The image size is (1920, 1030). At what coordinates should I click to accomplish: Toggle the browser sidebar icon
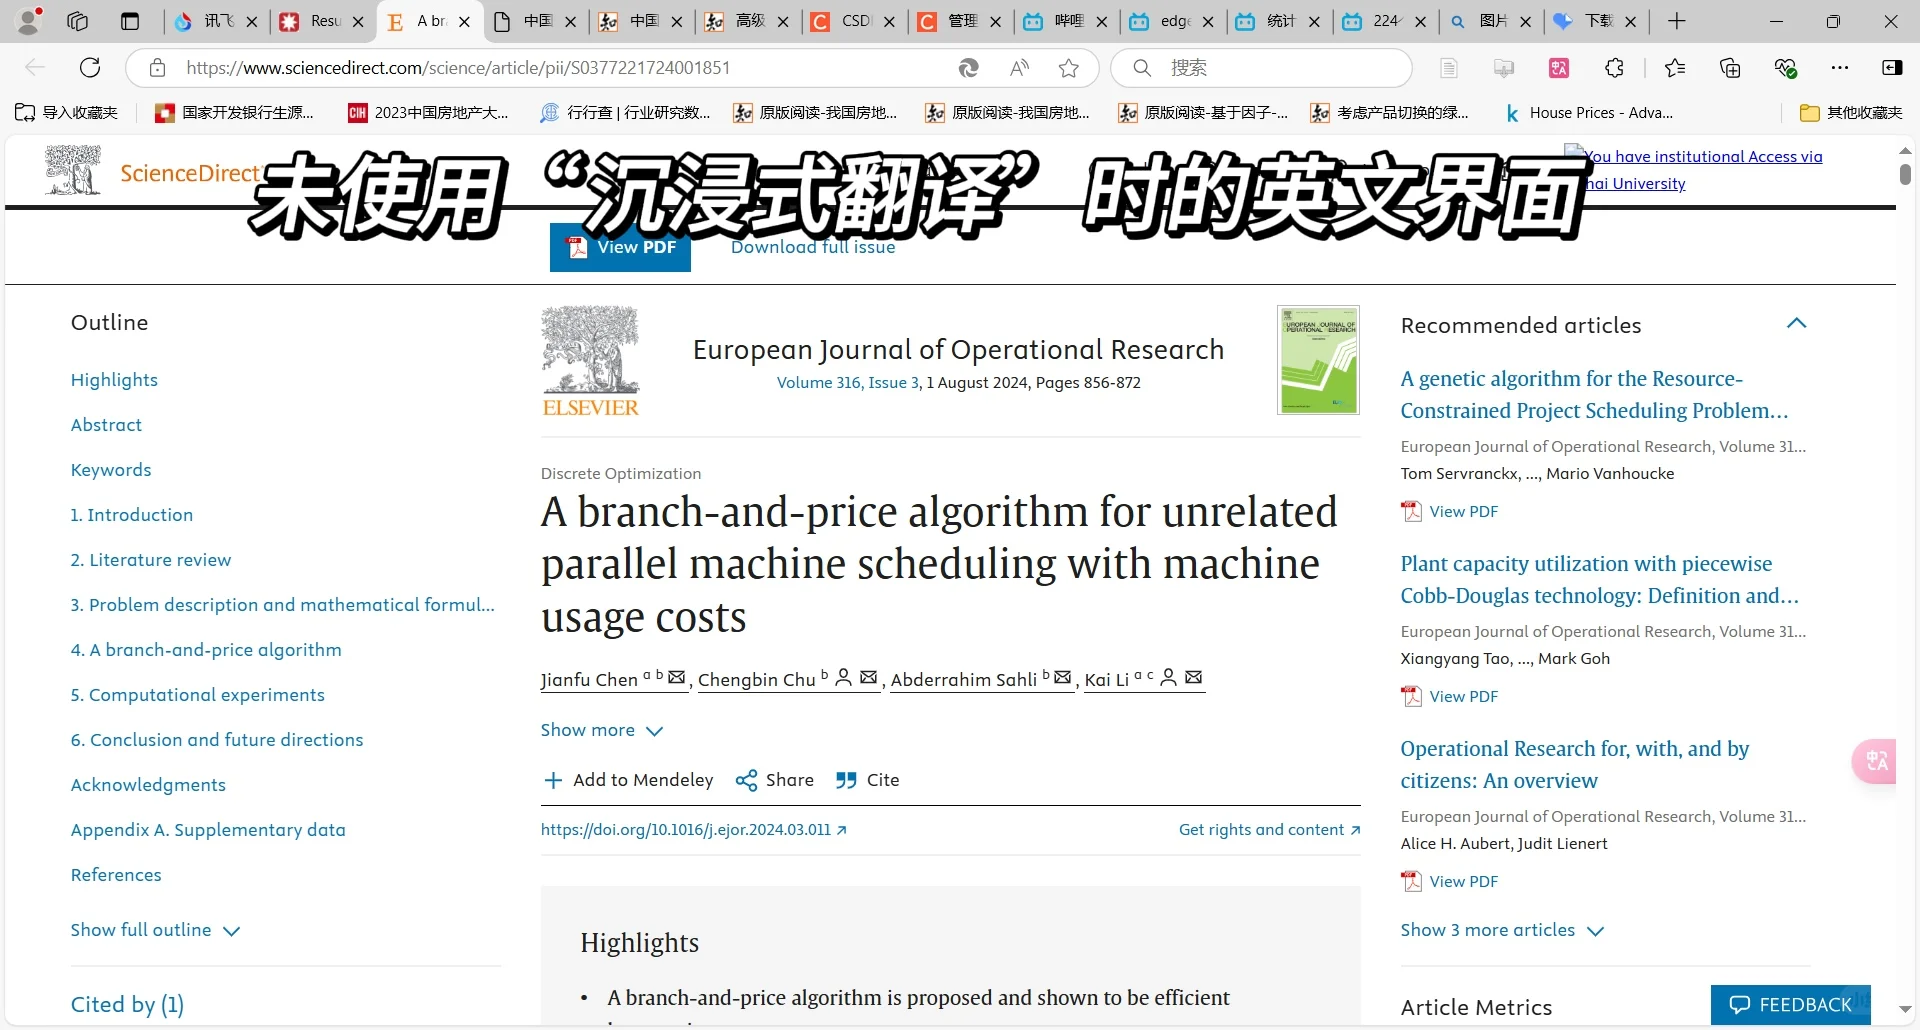coord(1892,68)
